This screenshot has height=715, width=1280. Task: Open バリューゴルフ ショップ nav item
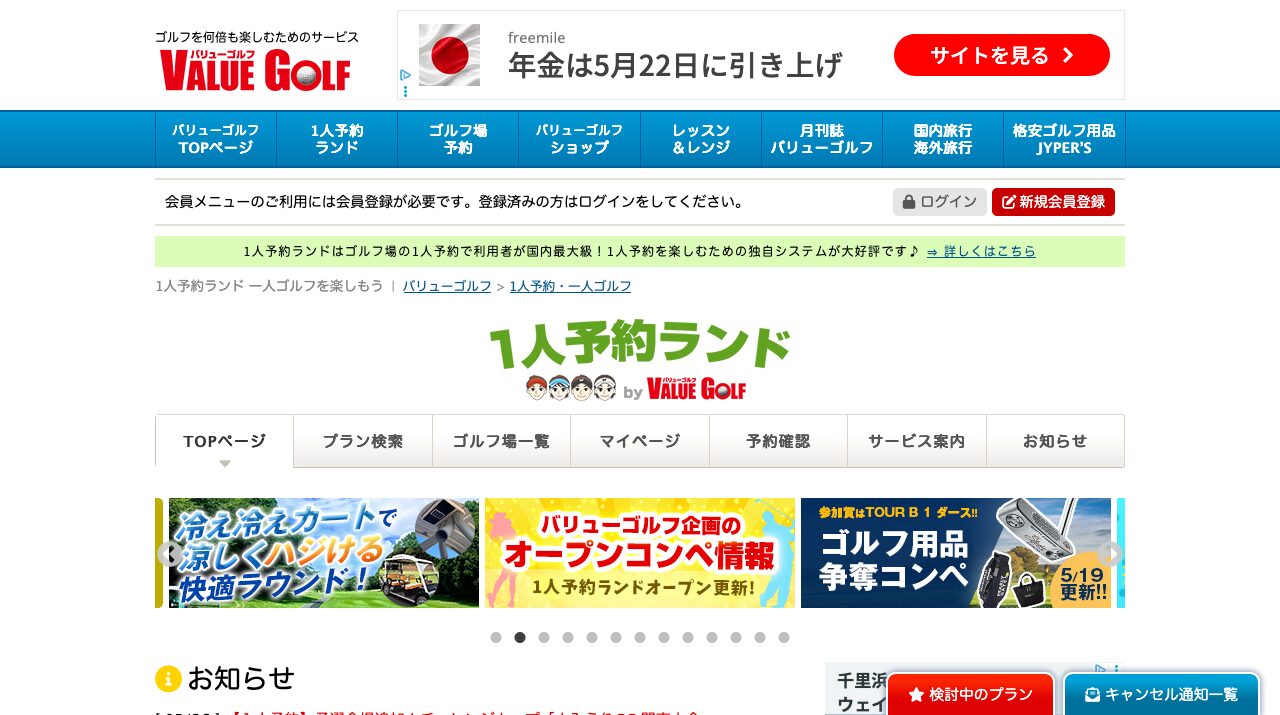[580, 139]
